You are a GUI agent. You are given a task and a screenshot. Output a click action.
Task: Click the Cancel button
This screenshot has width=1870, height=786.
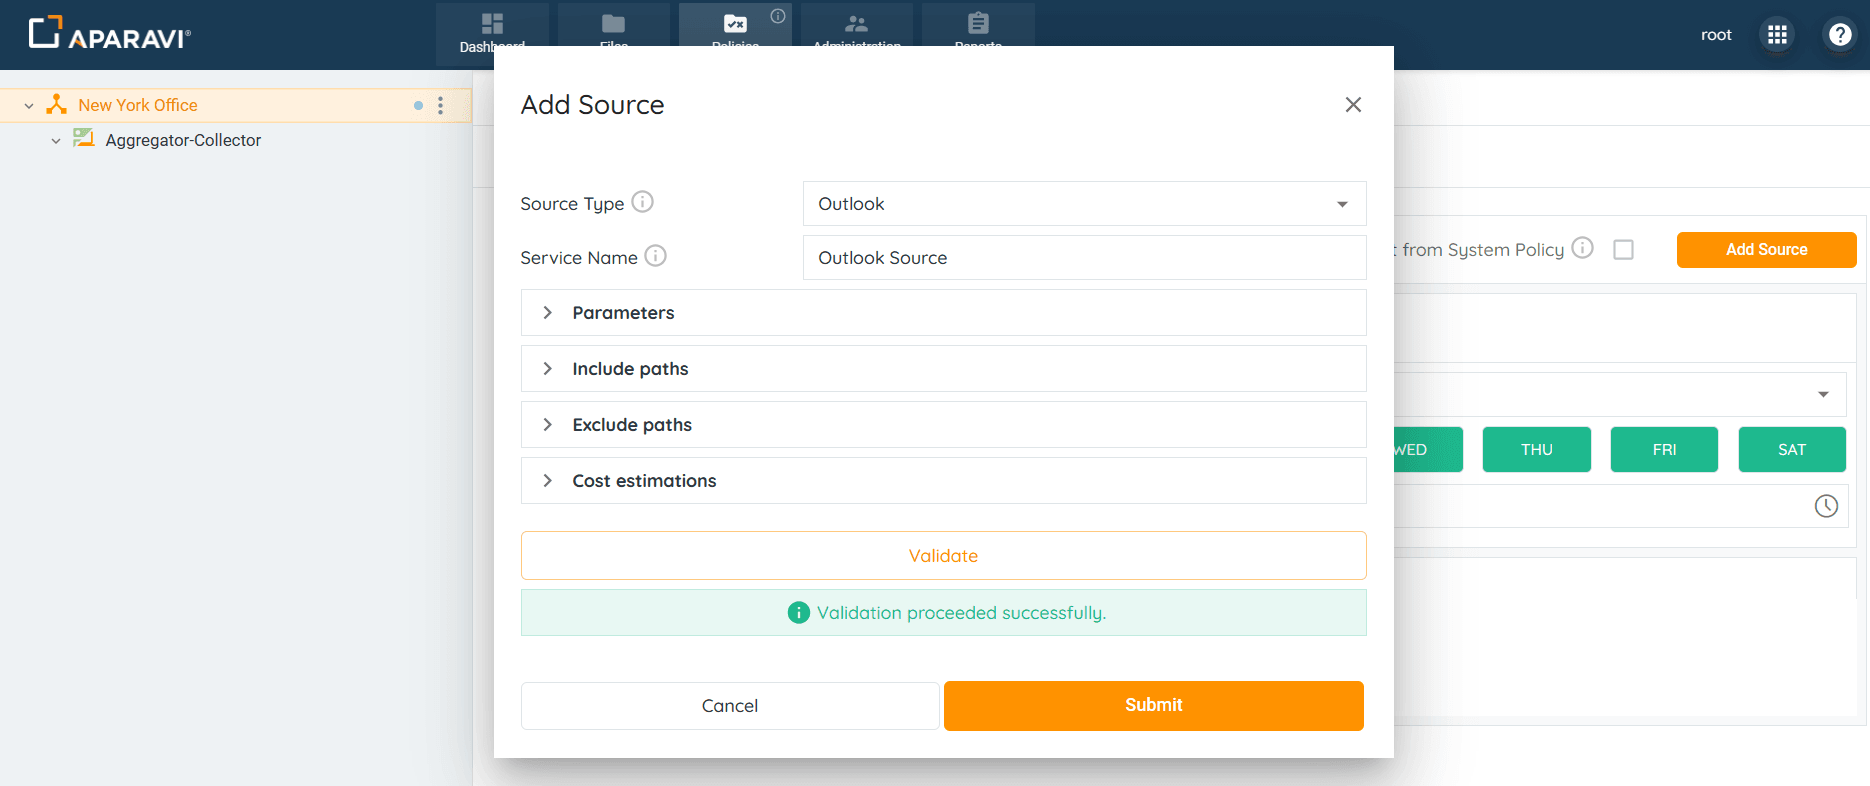click(730, 706)
